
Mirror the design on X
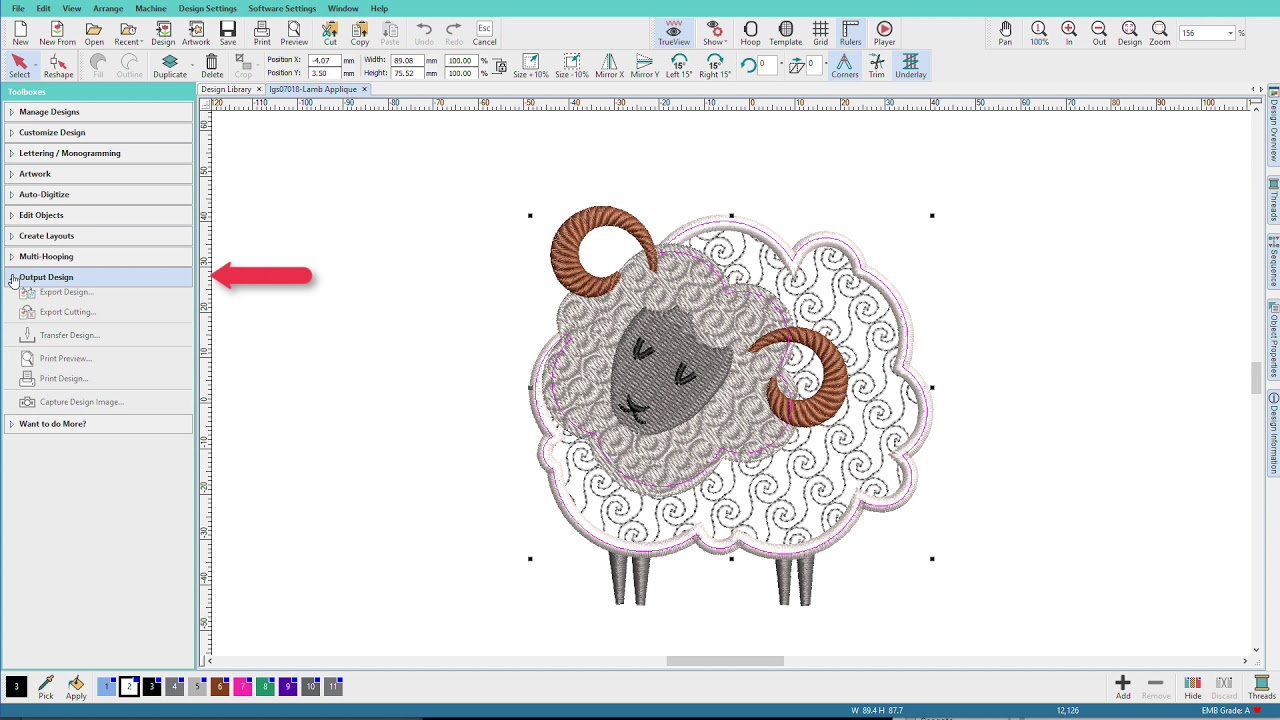[609, 67]
